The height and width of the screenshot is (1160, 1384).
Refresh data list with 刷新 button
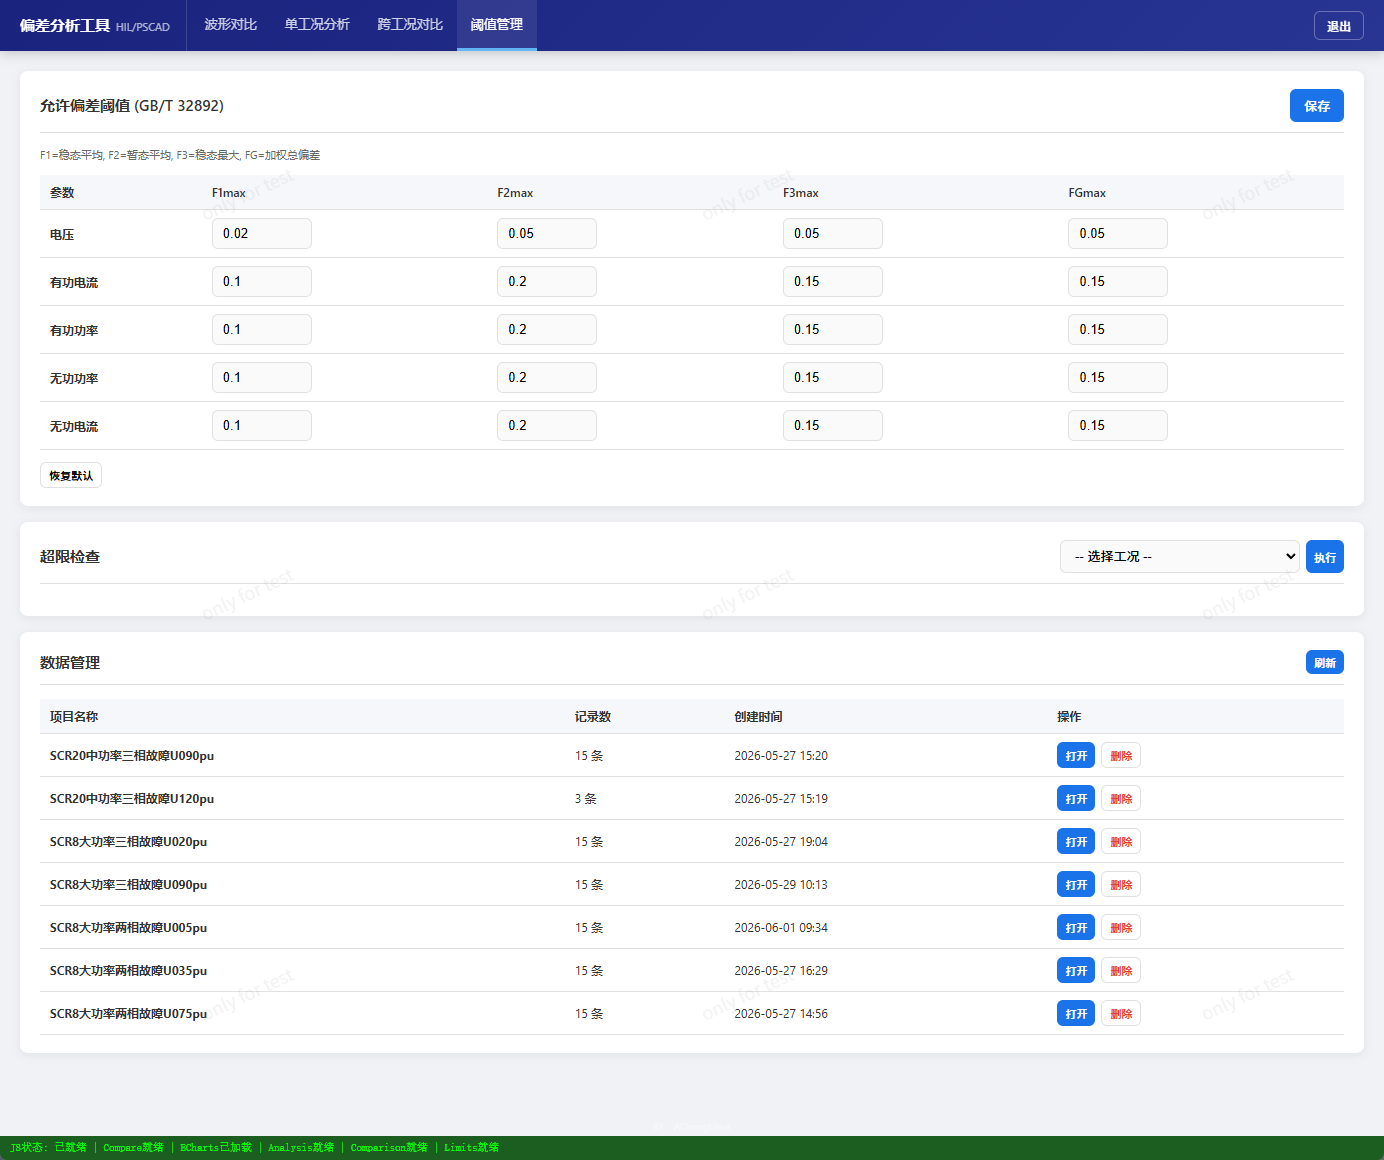pyautogui.click(x=1324, y=662)
